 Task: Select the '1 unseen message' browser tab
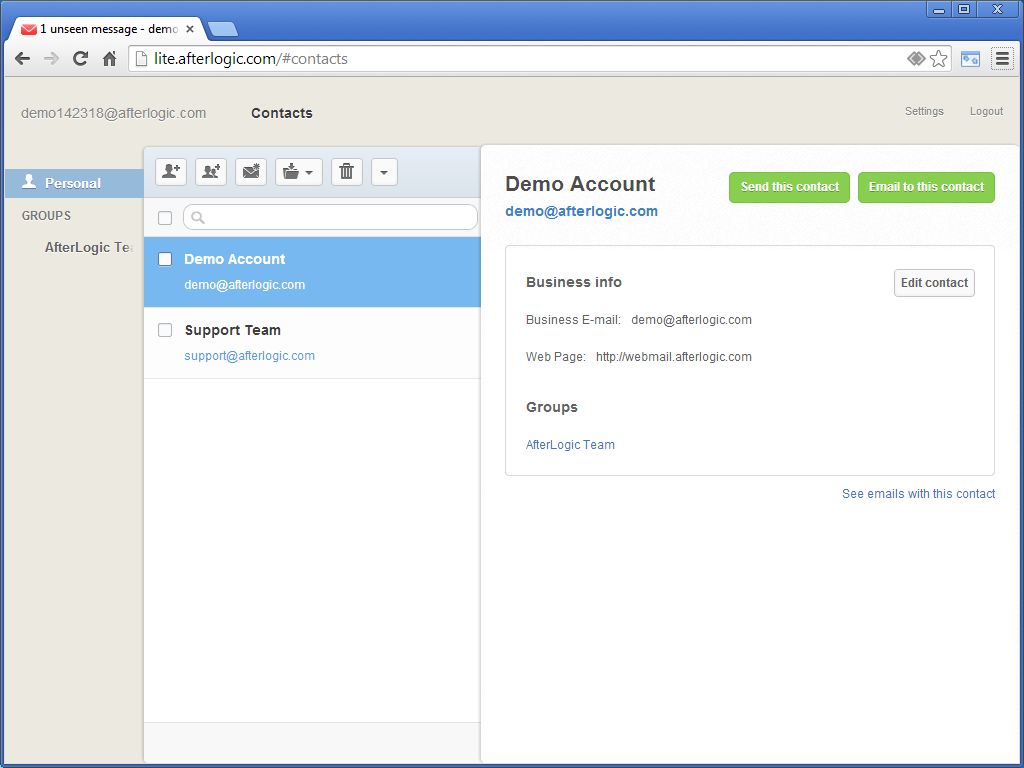108,29
